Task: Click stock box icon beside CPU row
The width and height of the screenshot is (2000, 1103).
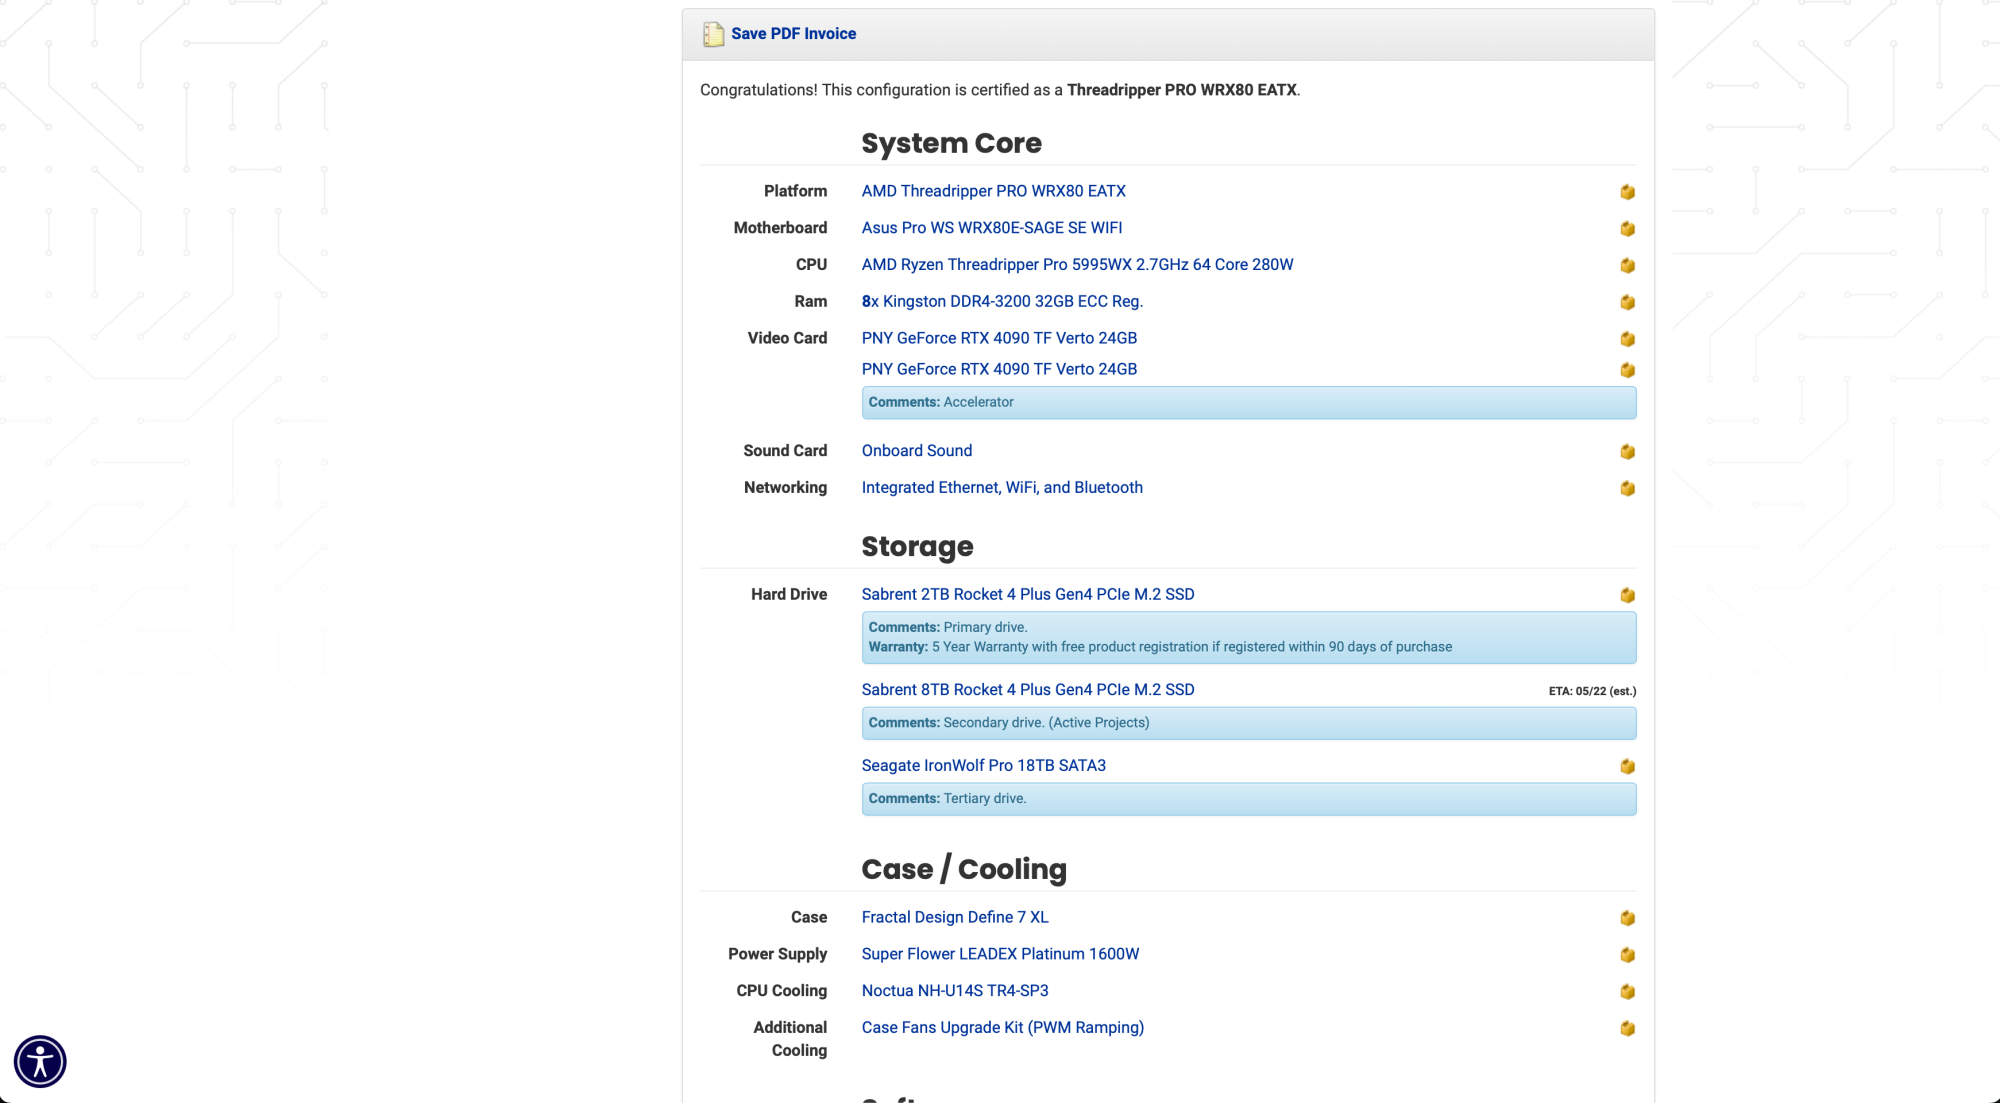Action: coord(1627,265)
